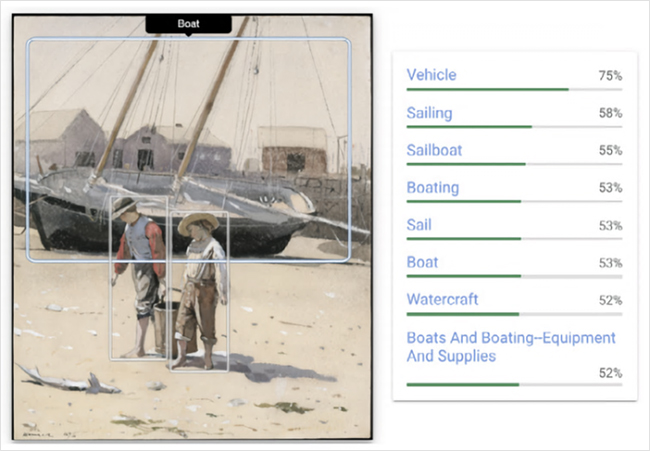
Task: Click the bucket between the boys
Action: [163, 323]
